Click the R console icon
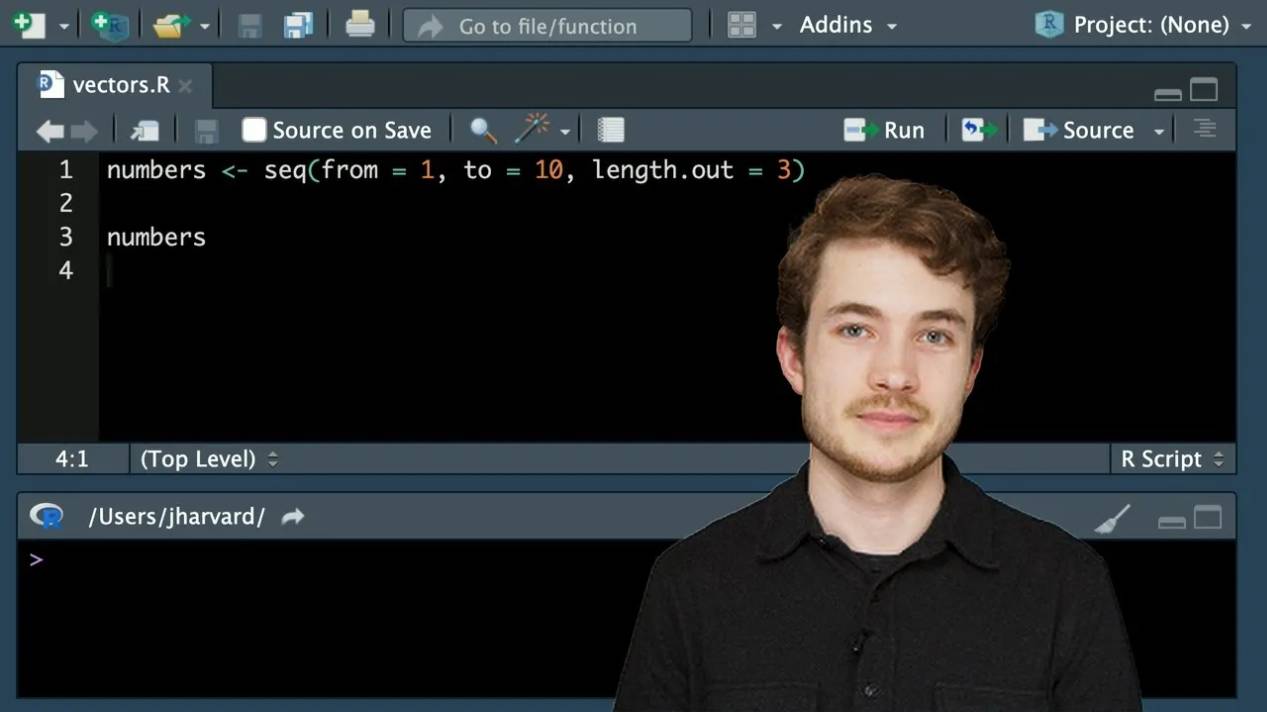This screenshot has height=712, width=1267. [x=47, y=516]
